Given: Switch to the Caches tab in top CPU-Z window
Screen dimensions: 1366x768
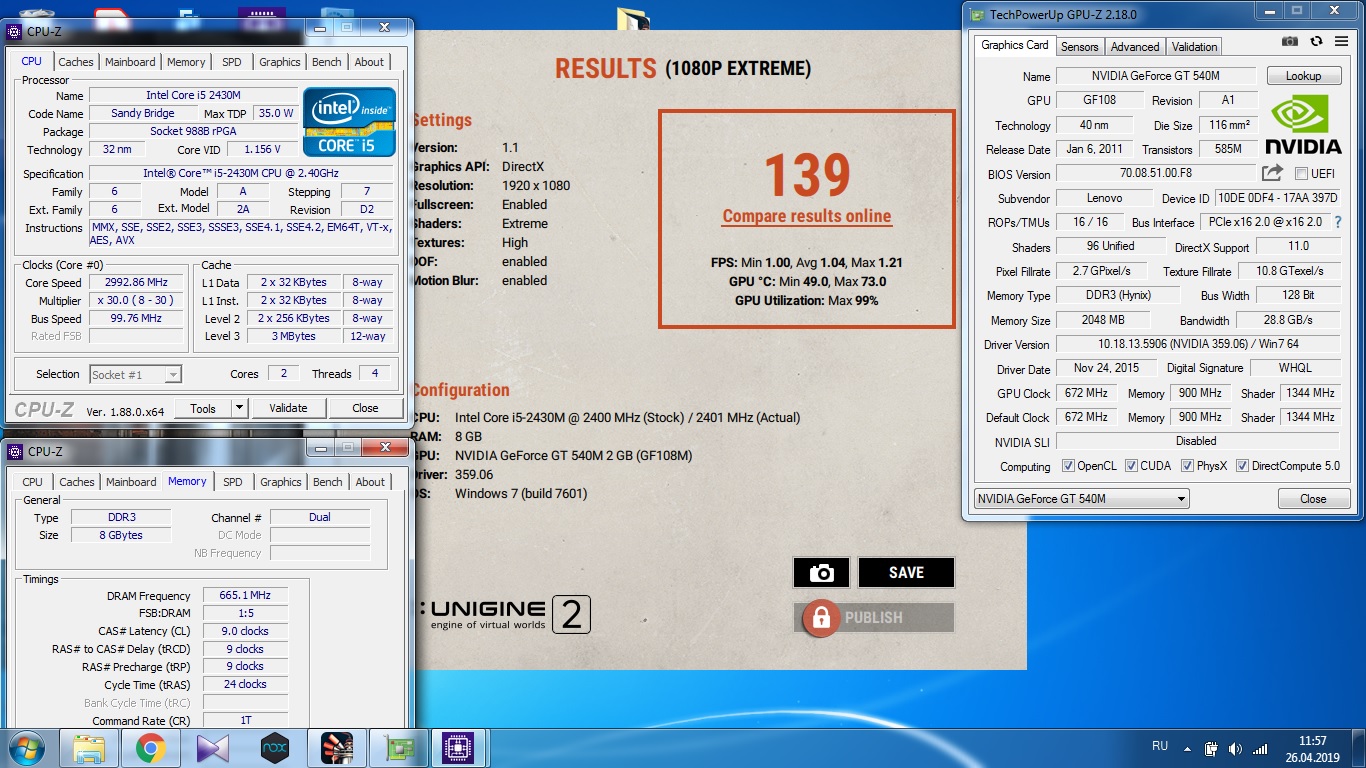Looking at the screenshot, I should tap(76, 62).
